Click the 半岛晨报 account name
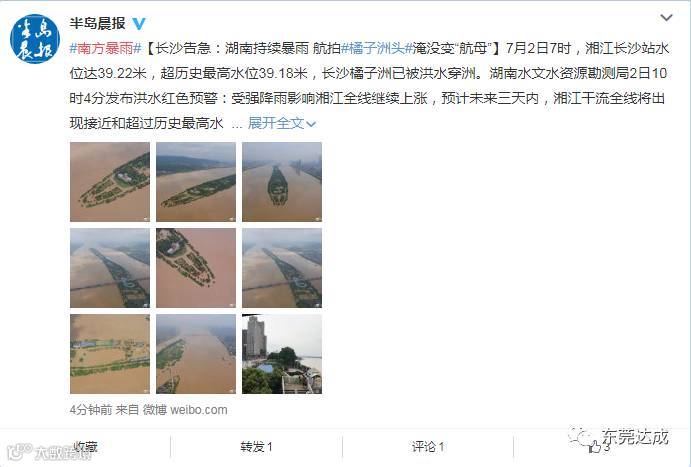691x467 pixels. point(97,23)
